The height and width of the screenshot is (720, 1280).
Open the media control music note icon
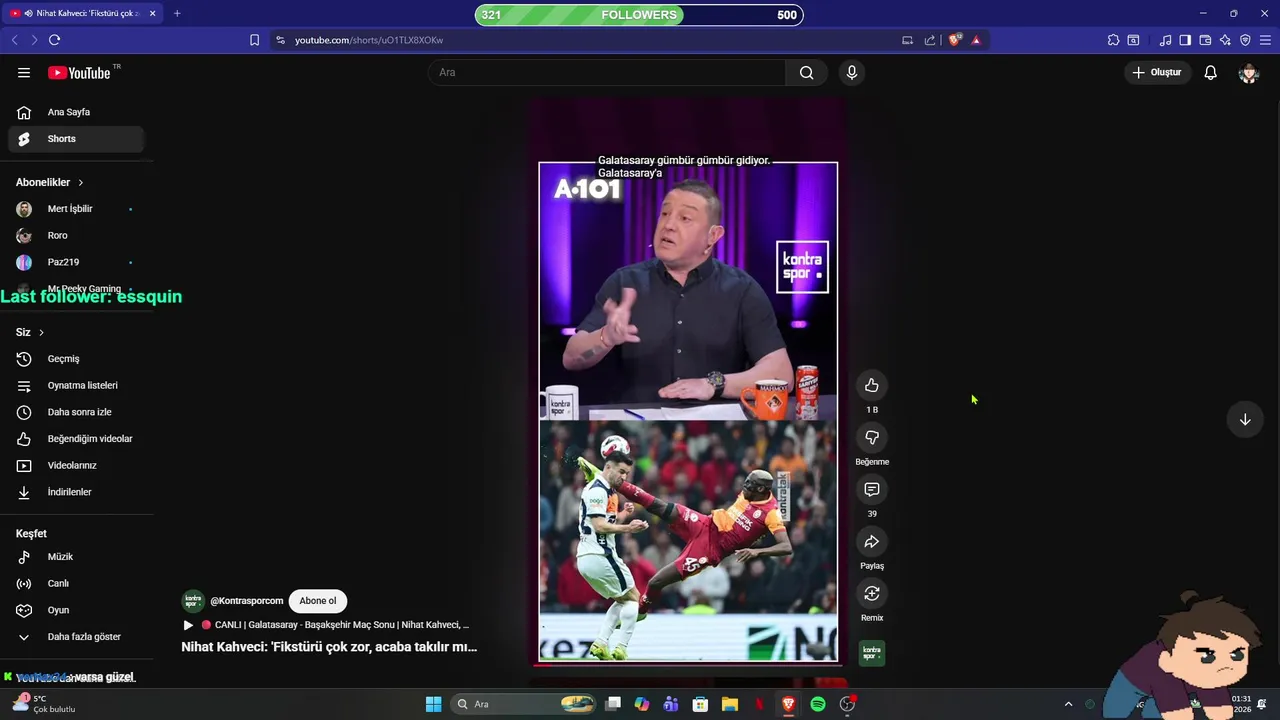point(1165,40)
